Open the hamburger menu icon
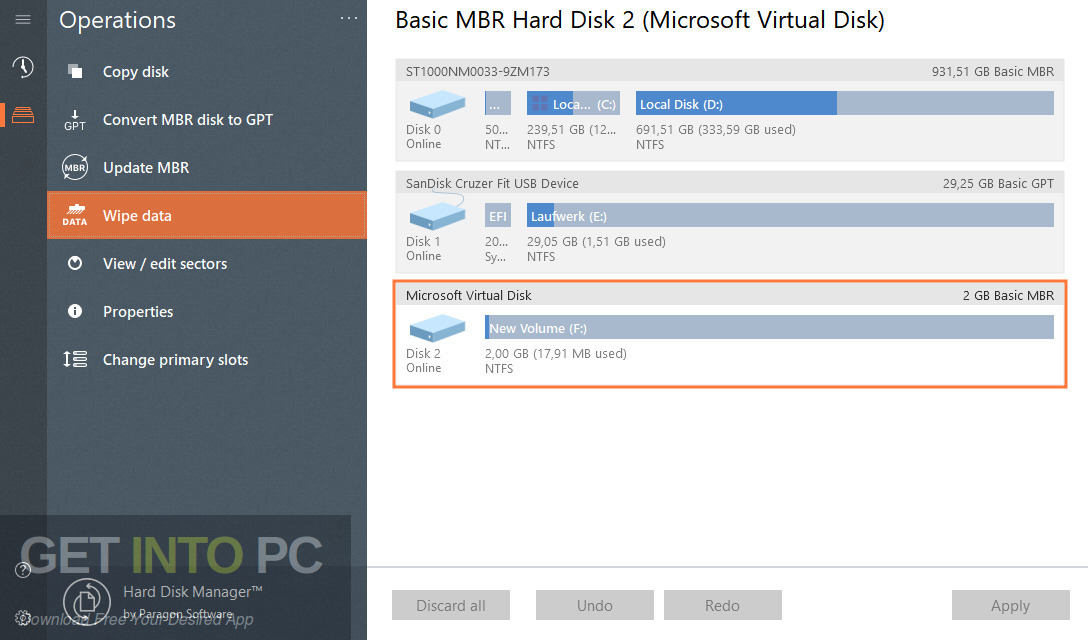1088x640 pixels. pos(23,19)
